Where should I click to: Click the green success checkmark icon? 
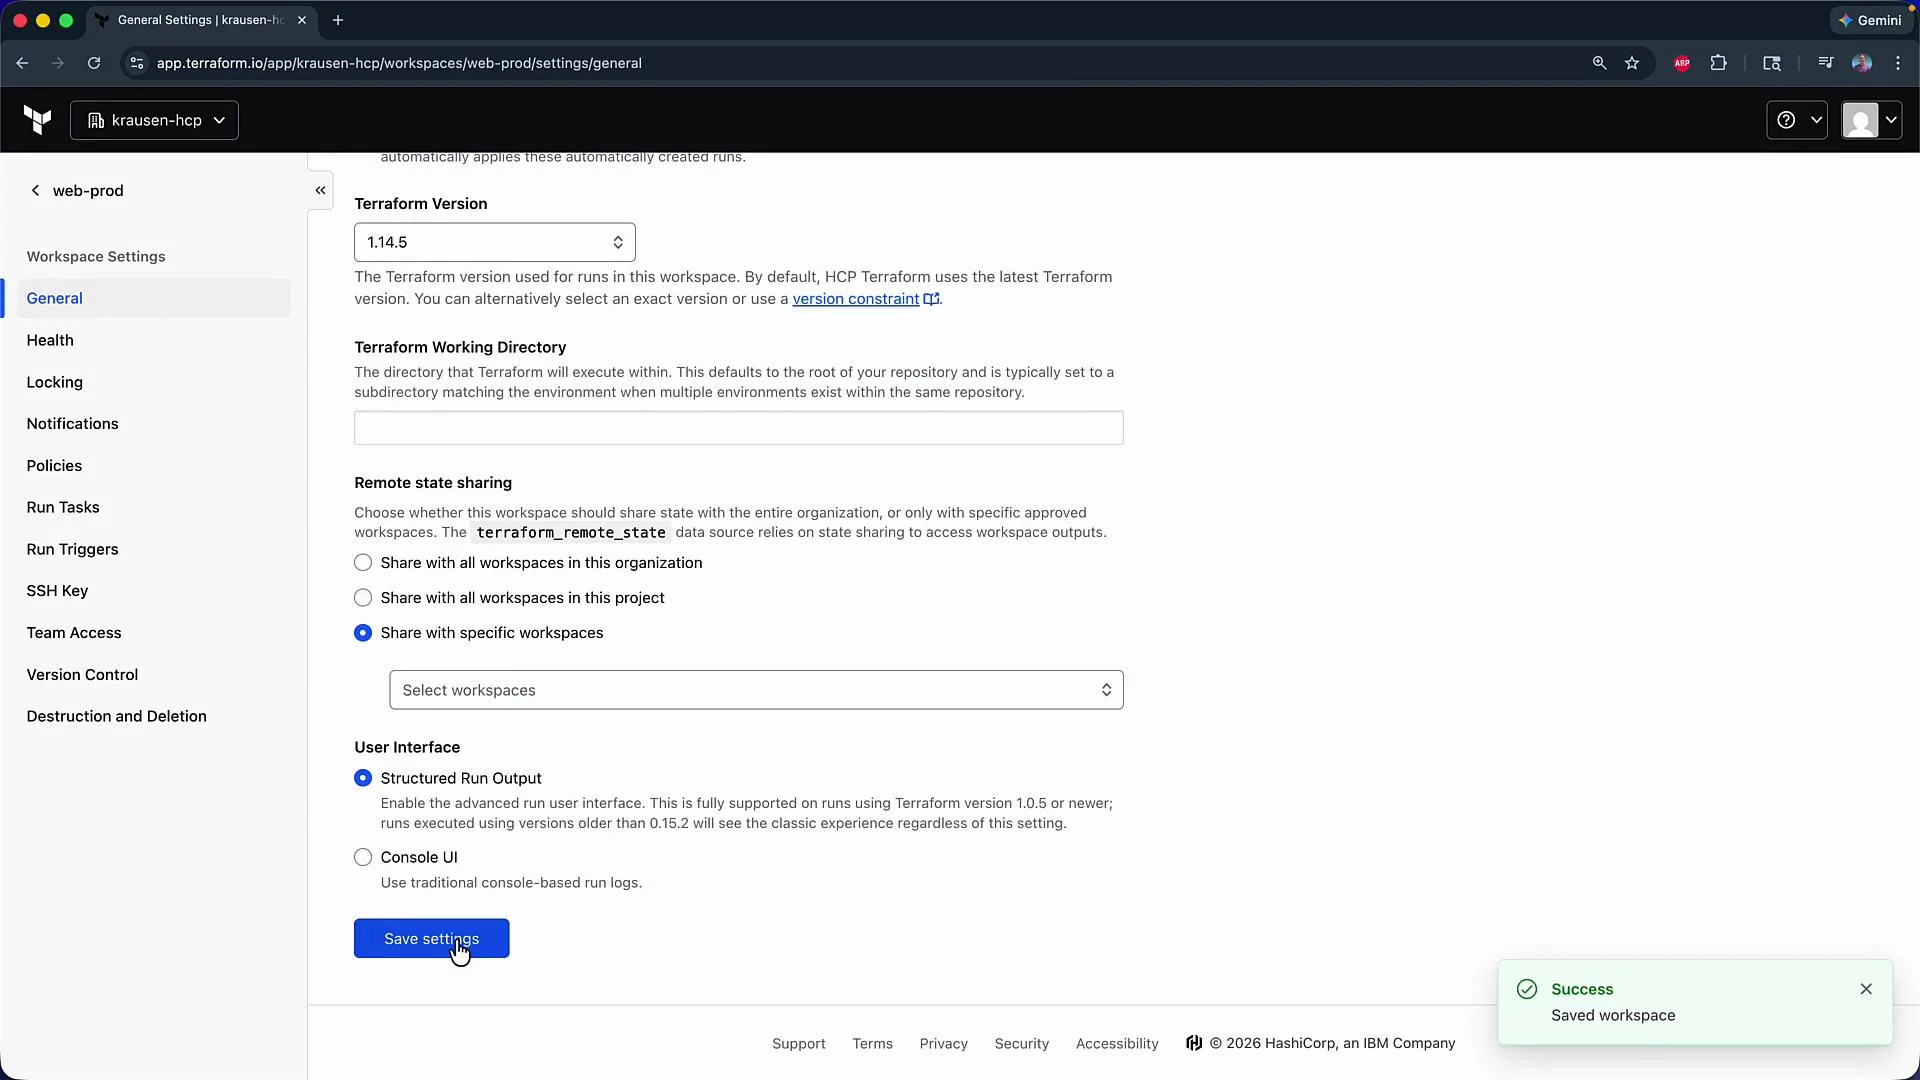[x=1527, y=989]
